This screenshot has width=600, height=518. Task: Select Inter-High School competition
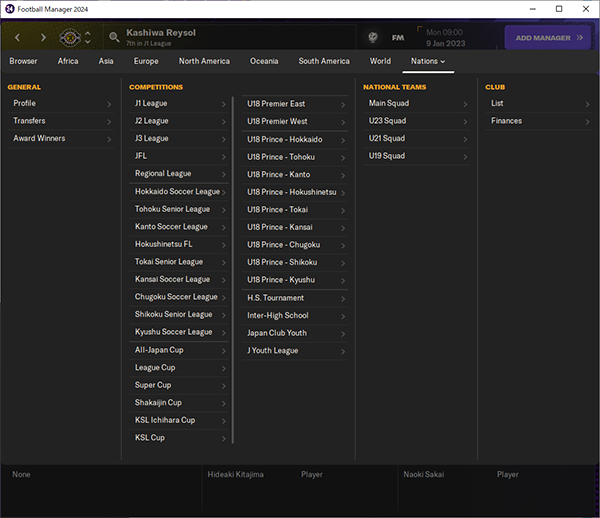tap(295, 316)
